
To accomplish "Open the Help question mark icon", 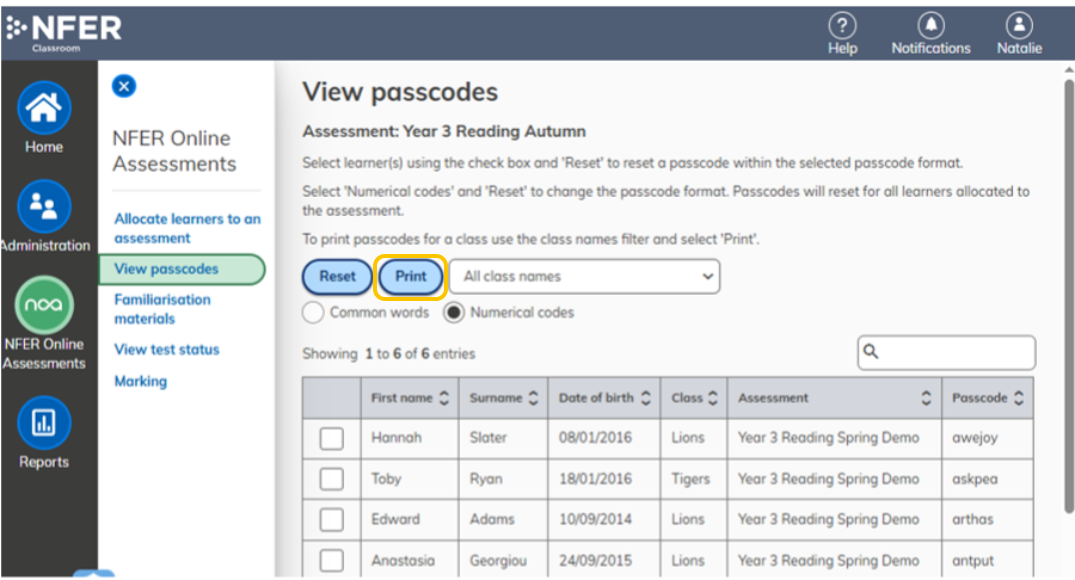I will 842,26.
